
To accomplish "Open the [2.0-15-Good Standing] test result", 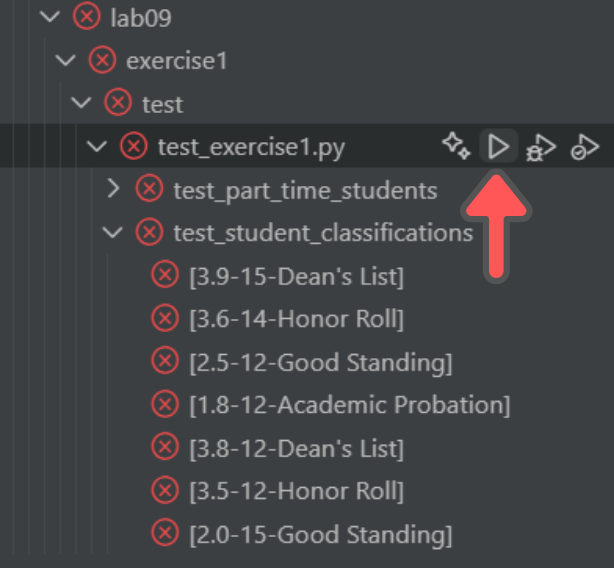I will pos(321,535).
